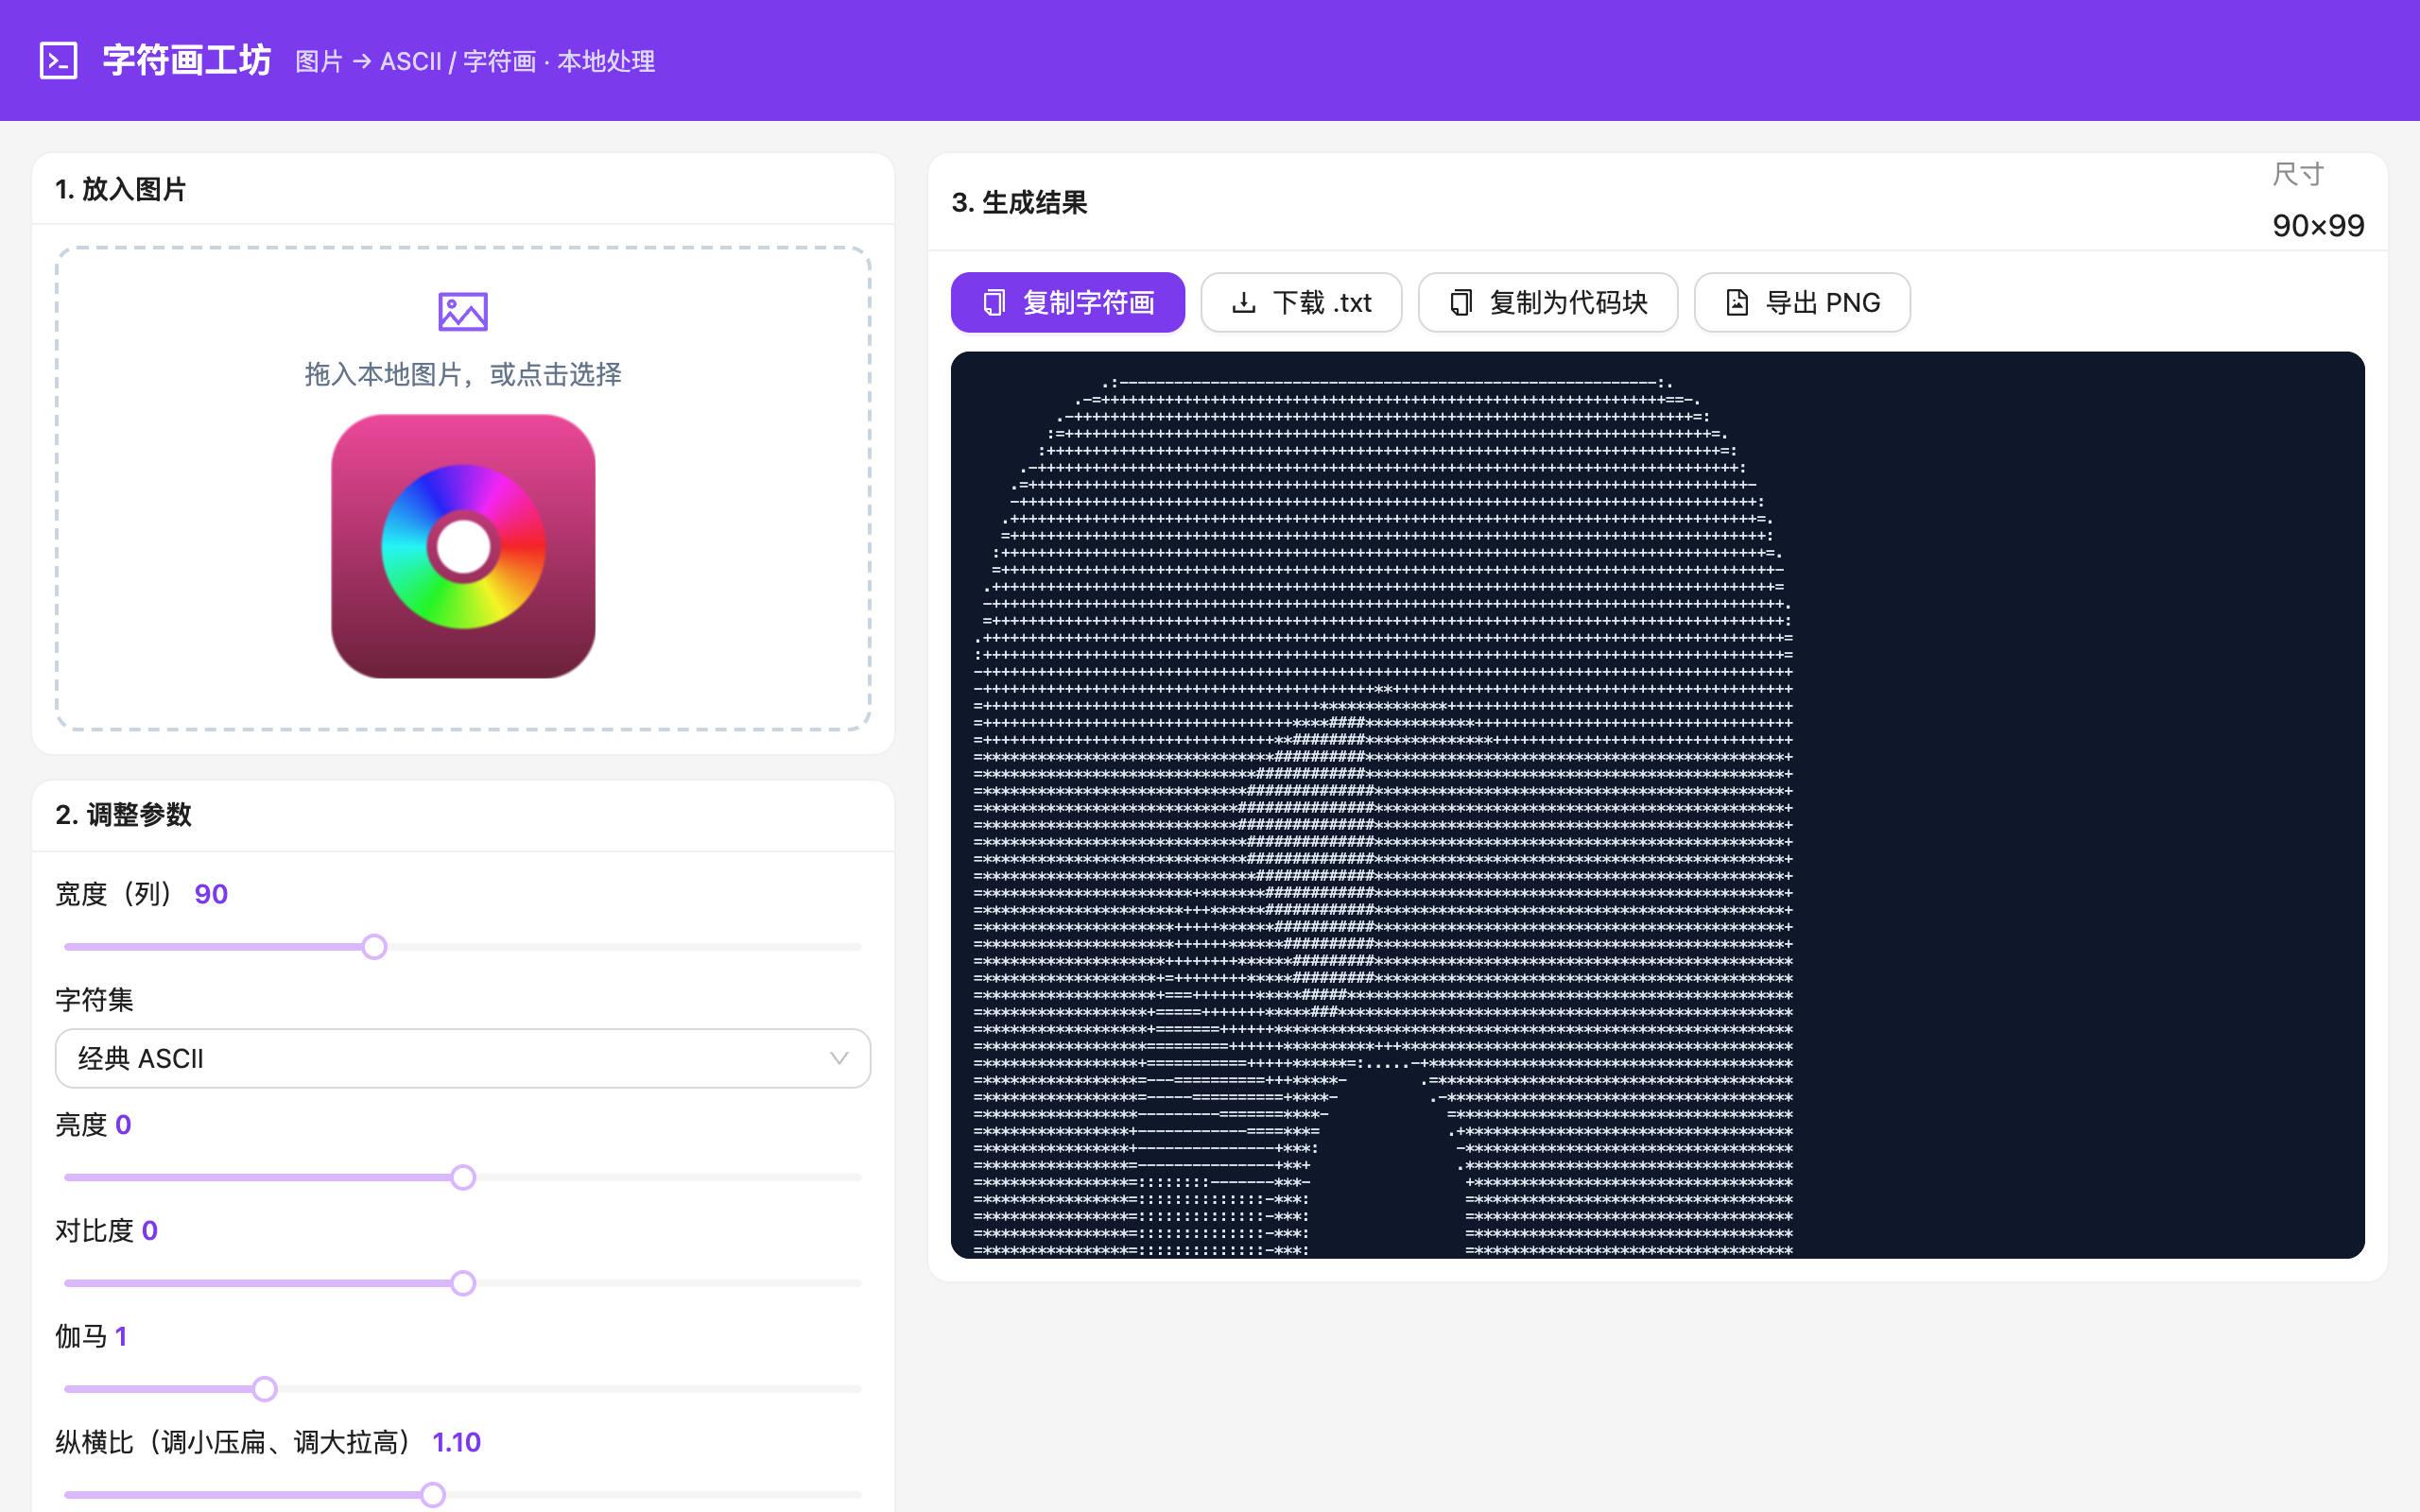Click the 拖入本地图片，或点击选择 upload prompt

coord(463,374)
